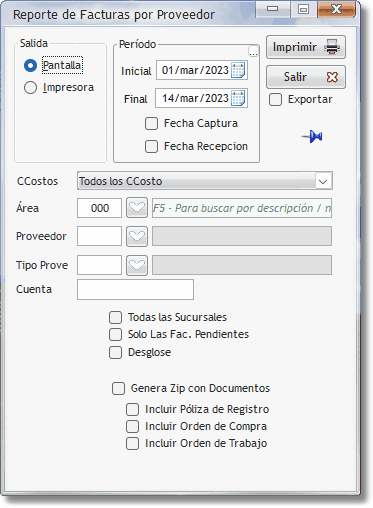This screenshot has height=508, width=373.
Task: Open calendar picker for Inicial date
Action: (x=238, y=70)
